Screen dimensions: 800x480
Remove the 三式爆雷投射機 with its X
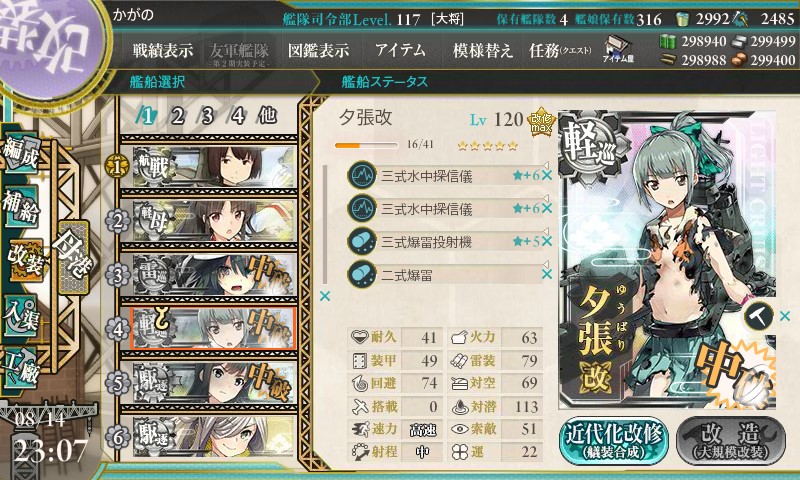pyautogui.click(x=547, y=241)
